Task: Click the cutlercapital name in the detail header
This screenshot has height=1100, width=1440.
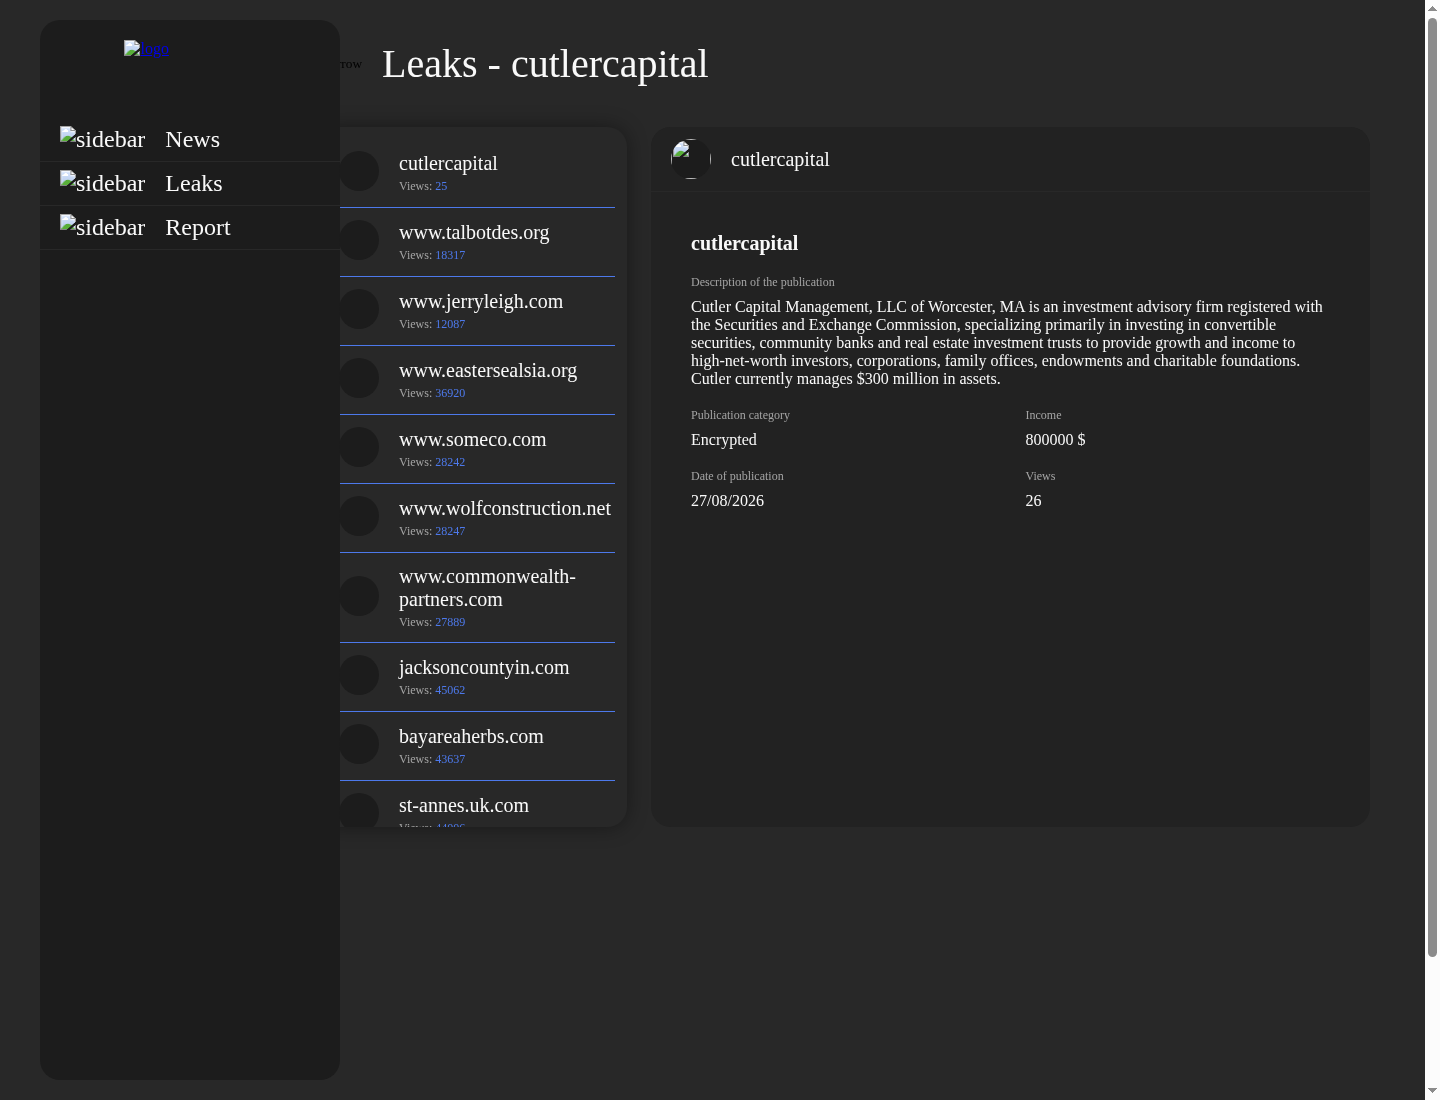Action: tap(780, 159)
